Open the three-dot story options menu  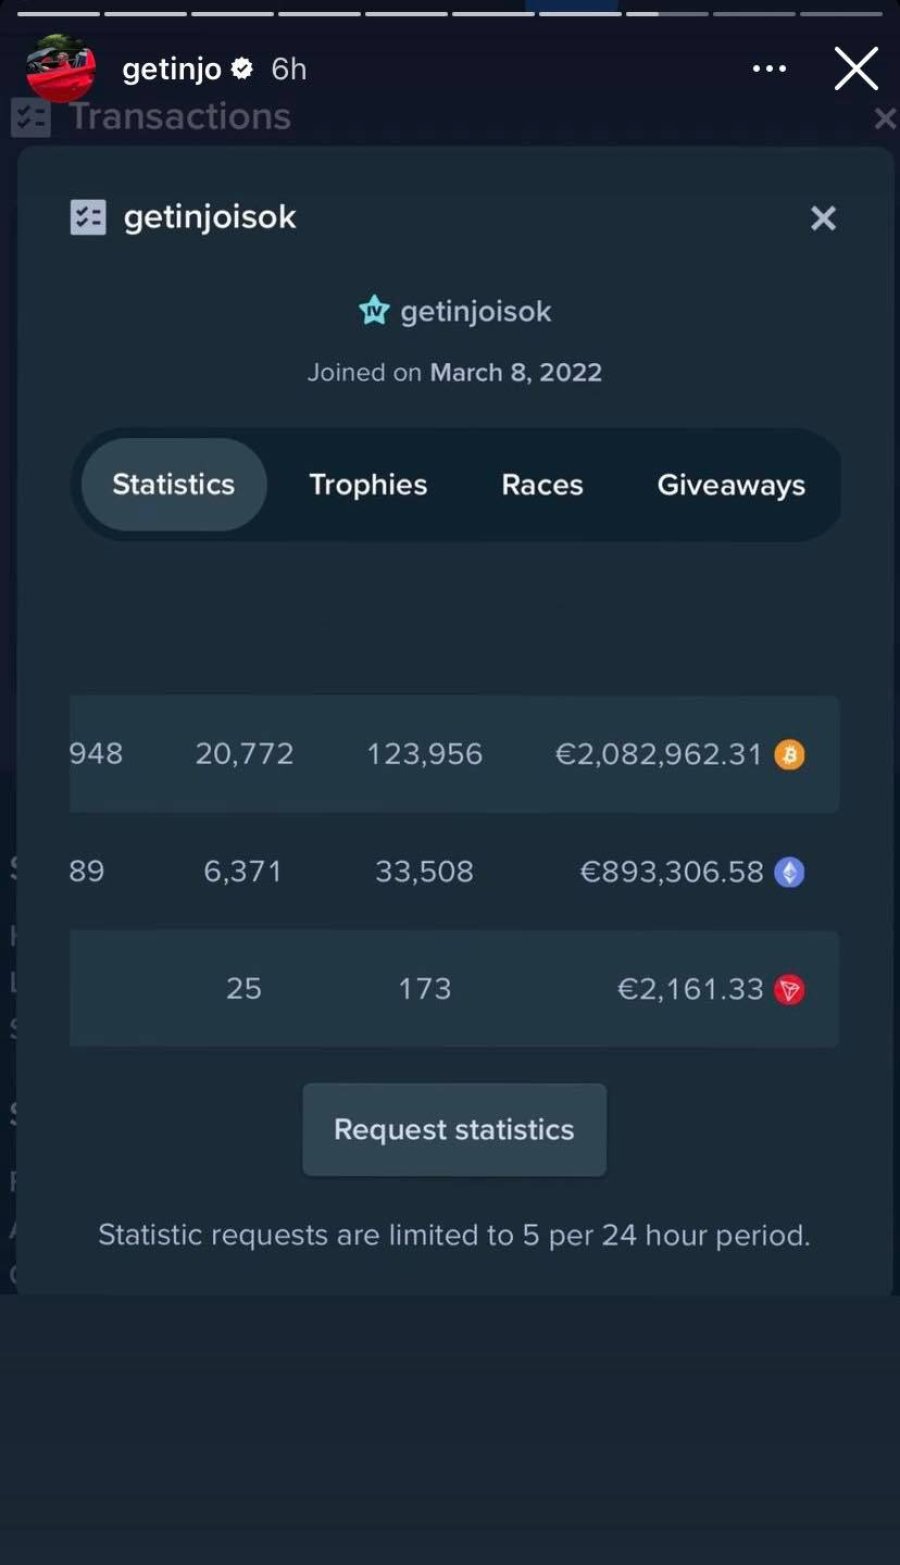tap(769, 69)
